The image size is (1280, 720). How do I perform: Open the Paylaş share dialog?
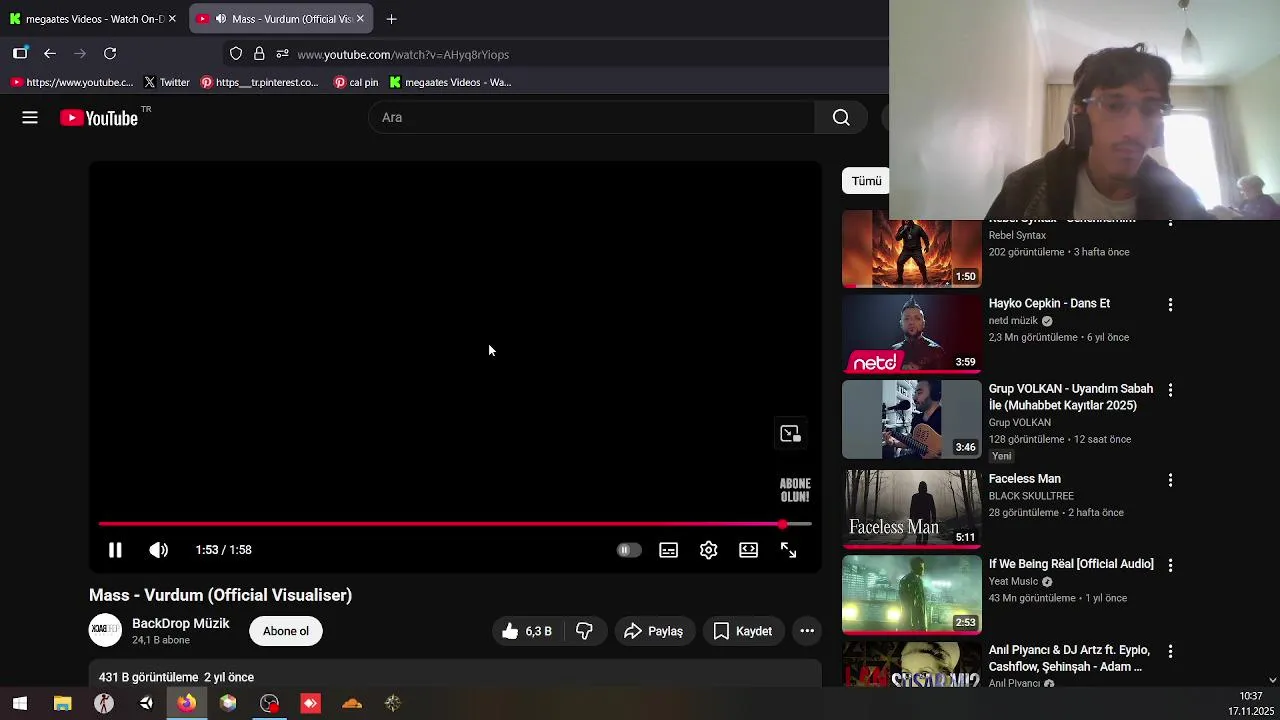point(654,631)
